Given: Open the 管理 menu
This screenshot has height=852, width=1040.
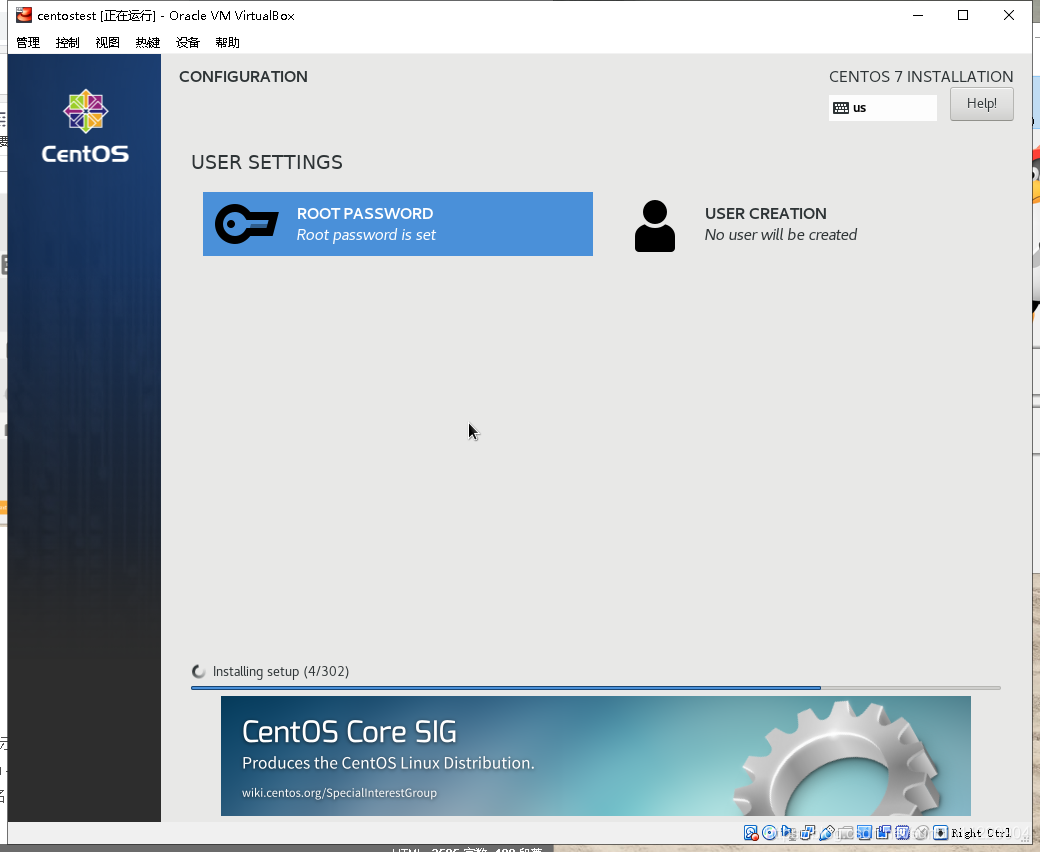Looking at the screenshot, I should click(x=28, y=42).
